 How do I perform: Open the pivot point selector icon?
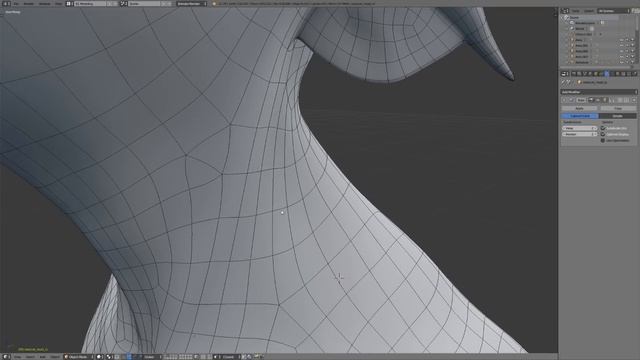[109, 357]
